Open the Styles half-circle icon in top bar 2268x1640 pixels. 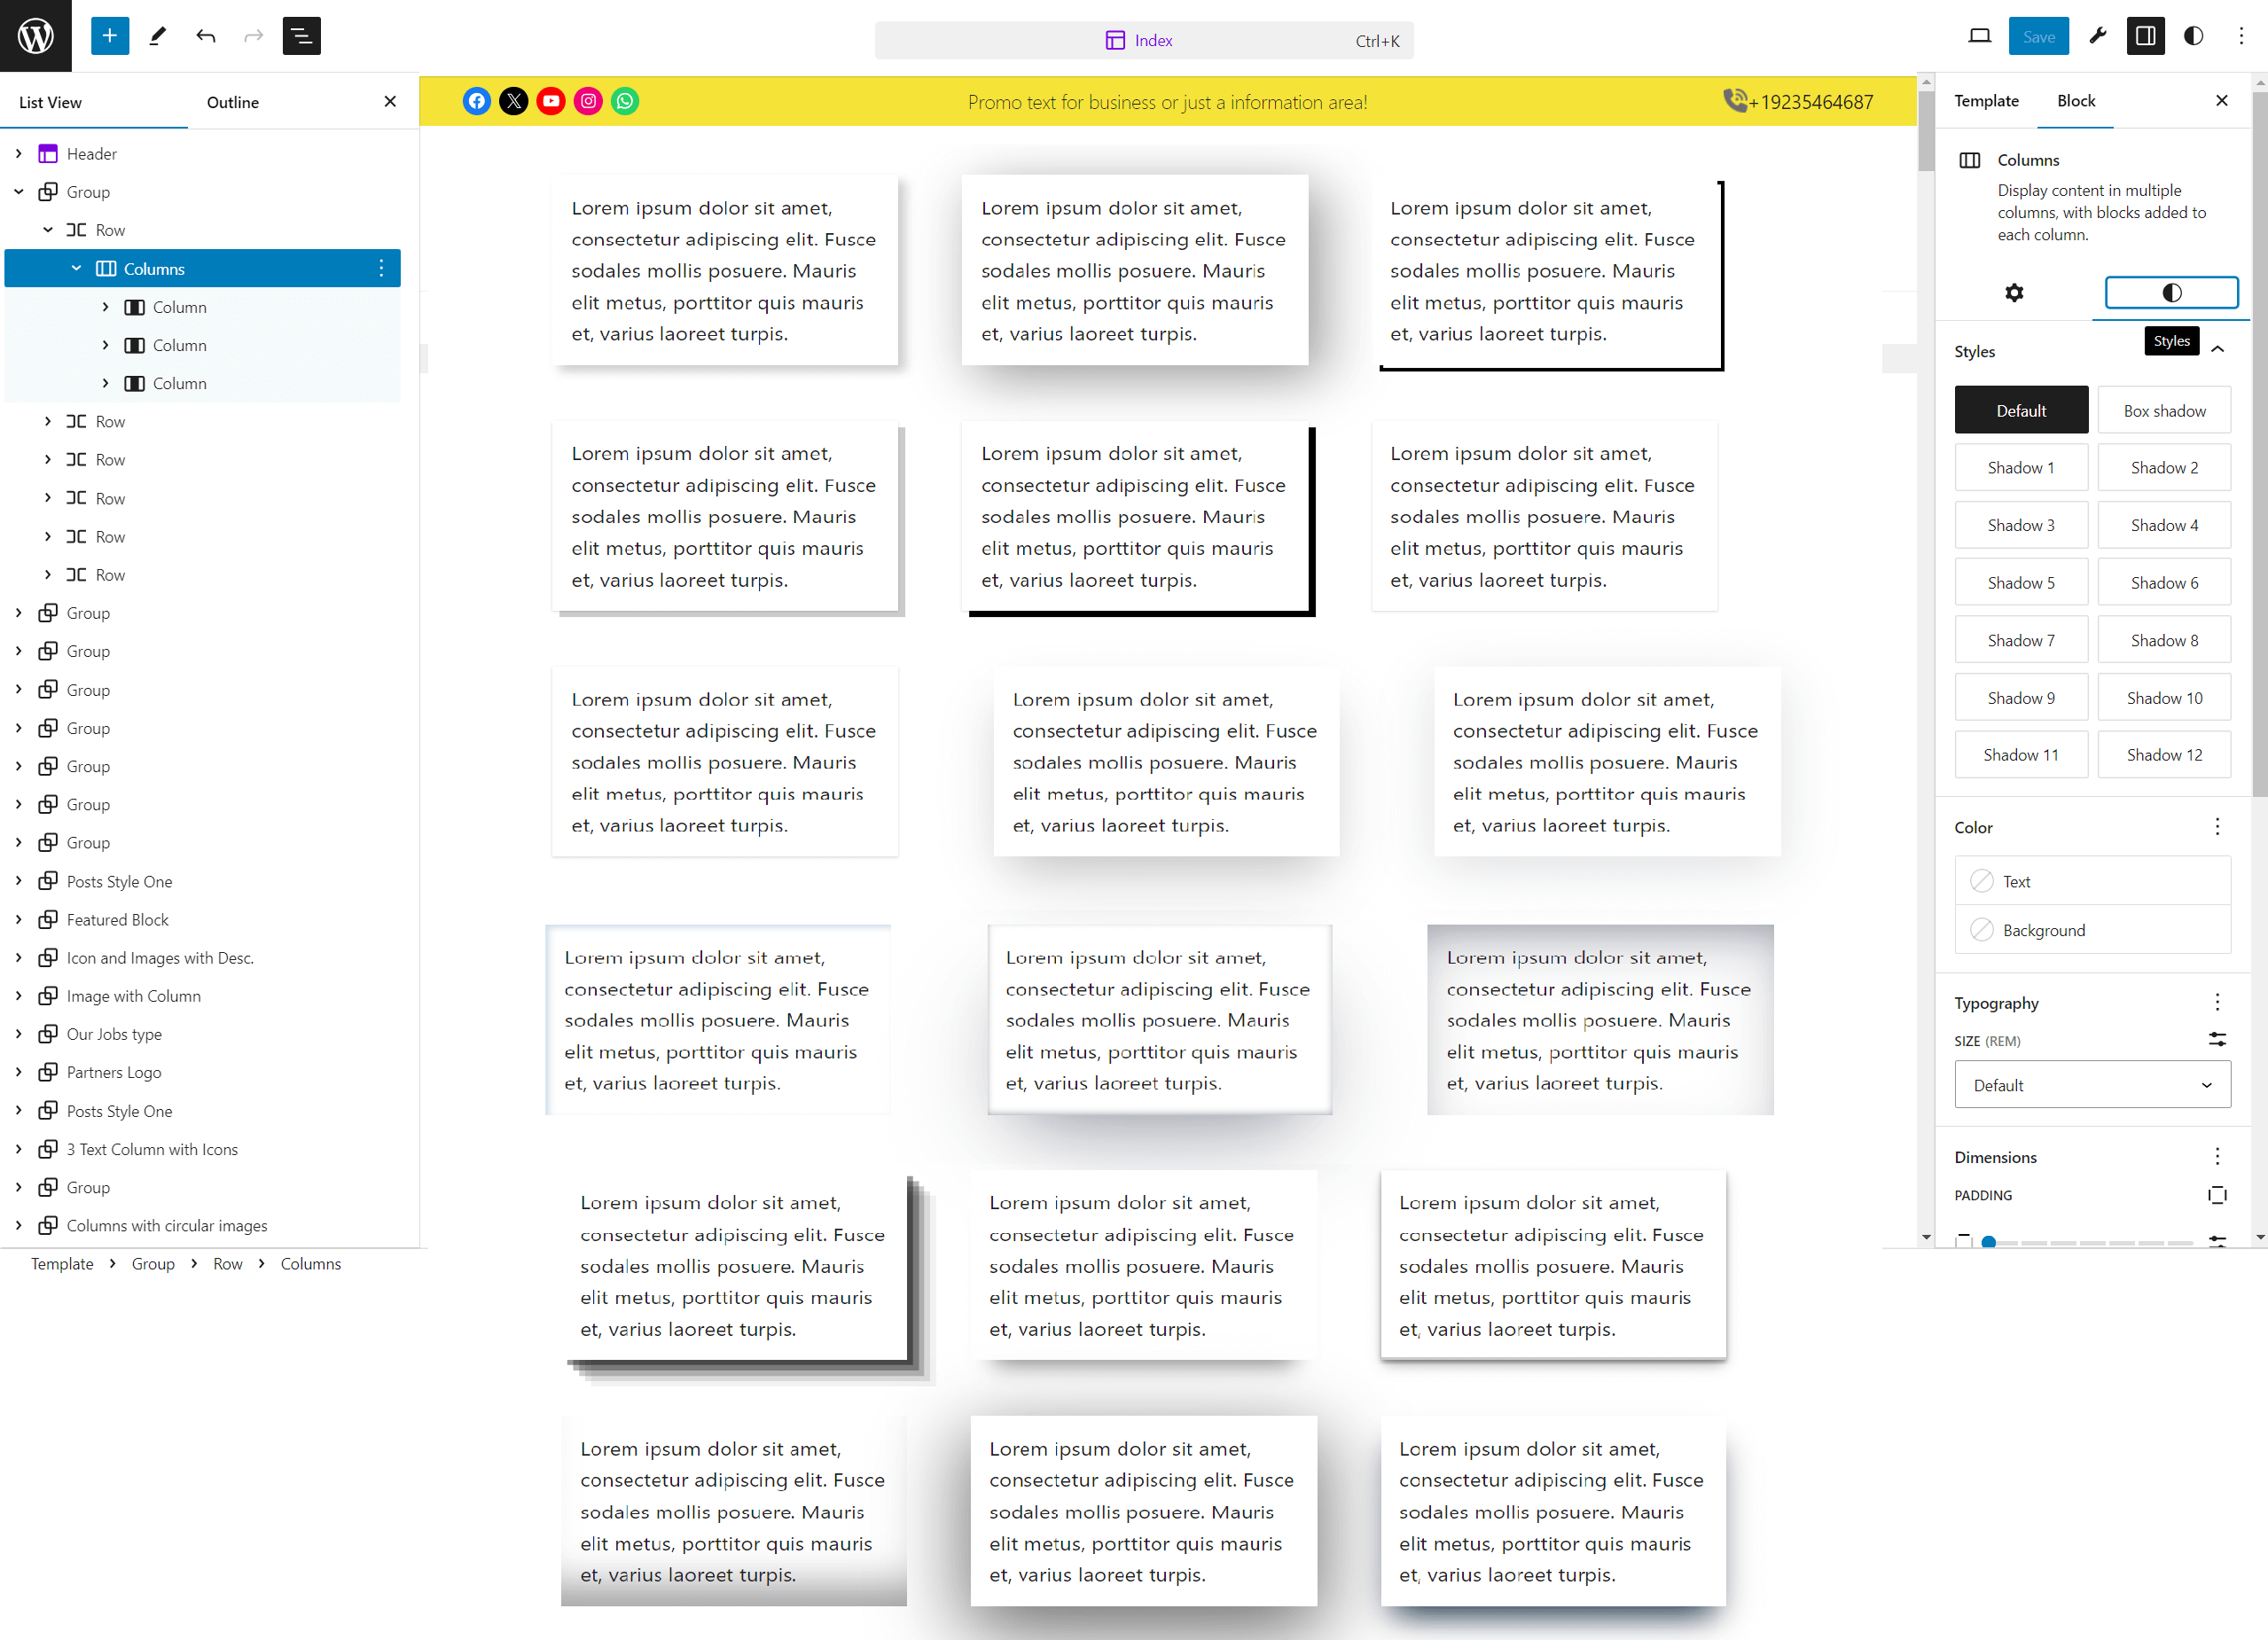(2193, 36)
